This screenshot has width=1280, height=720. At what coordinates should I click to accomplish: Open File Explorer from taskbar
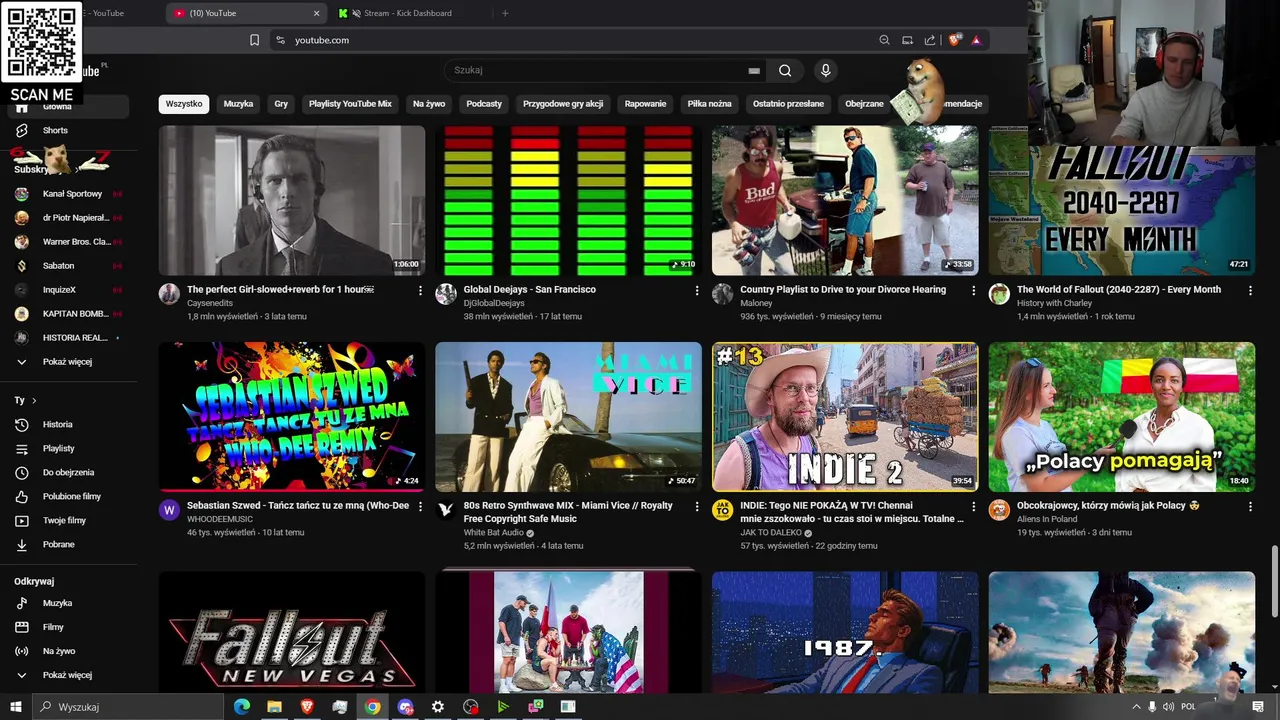pos(274,707)
